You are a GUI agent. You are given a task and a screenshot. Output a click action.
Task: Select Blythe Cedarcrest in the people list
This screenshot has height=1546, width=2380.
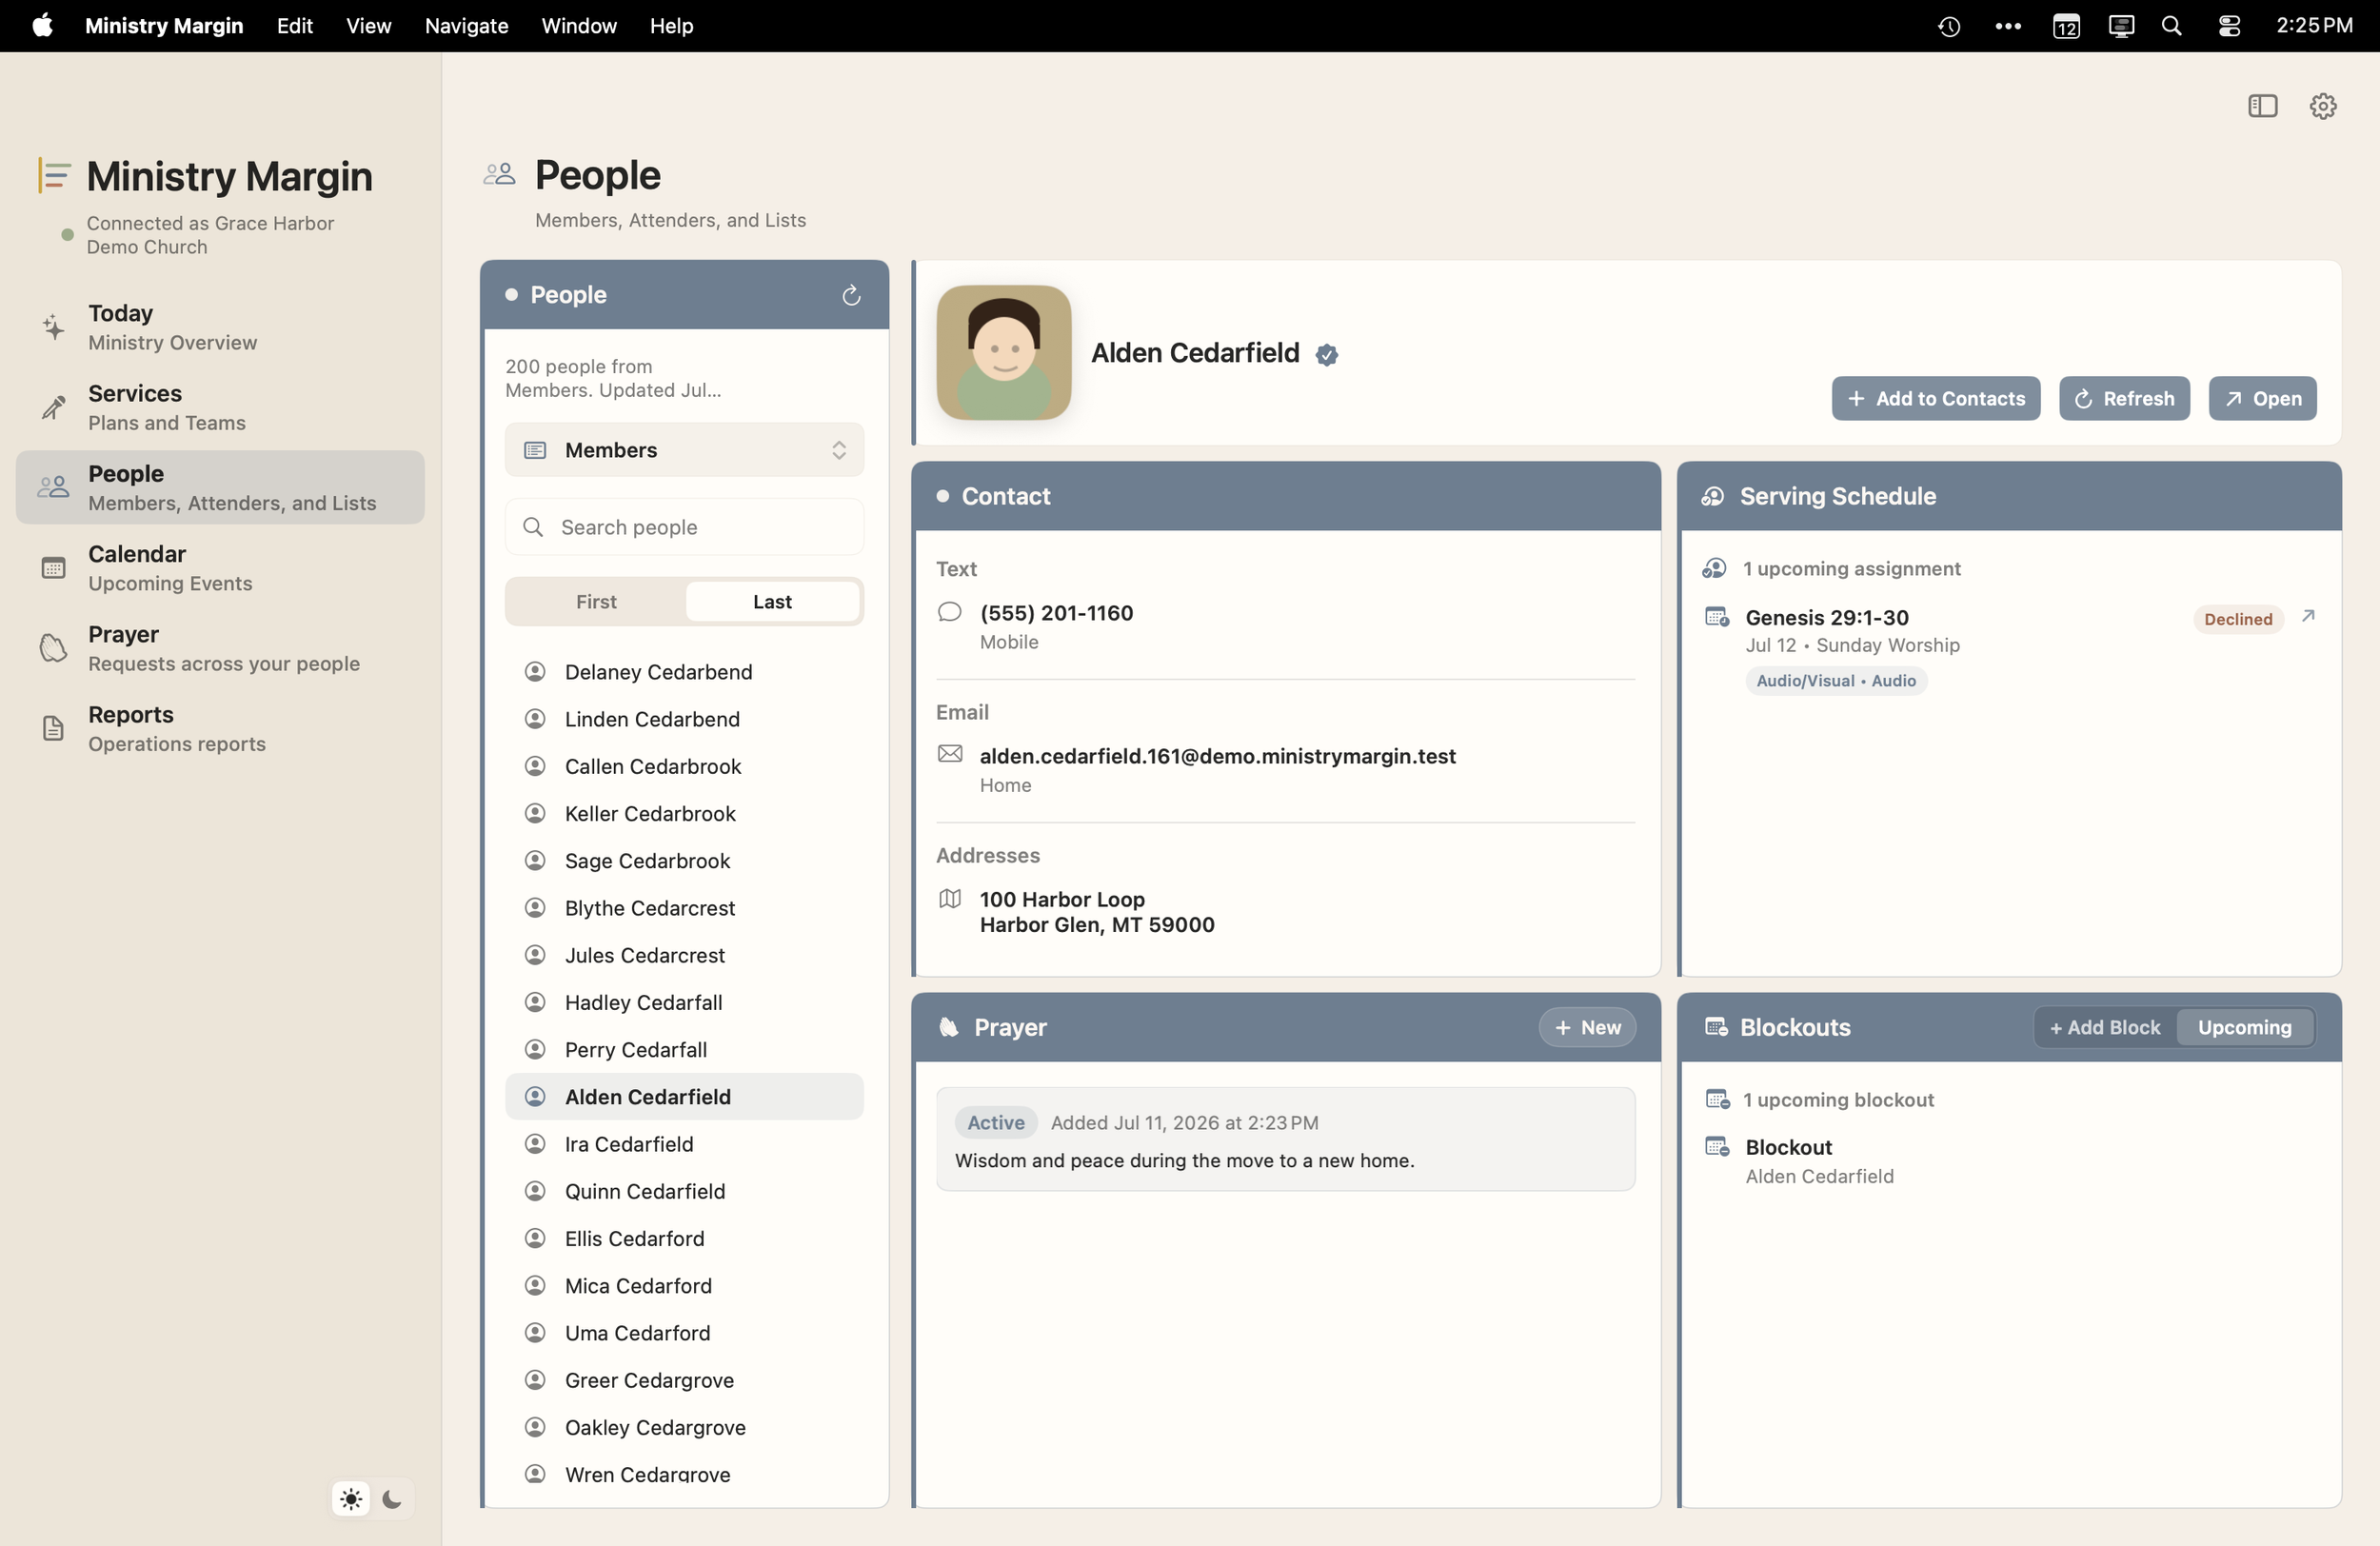[x=684, y=907]
